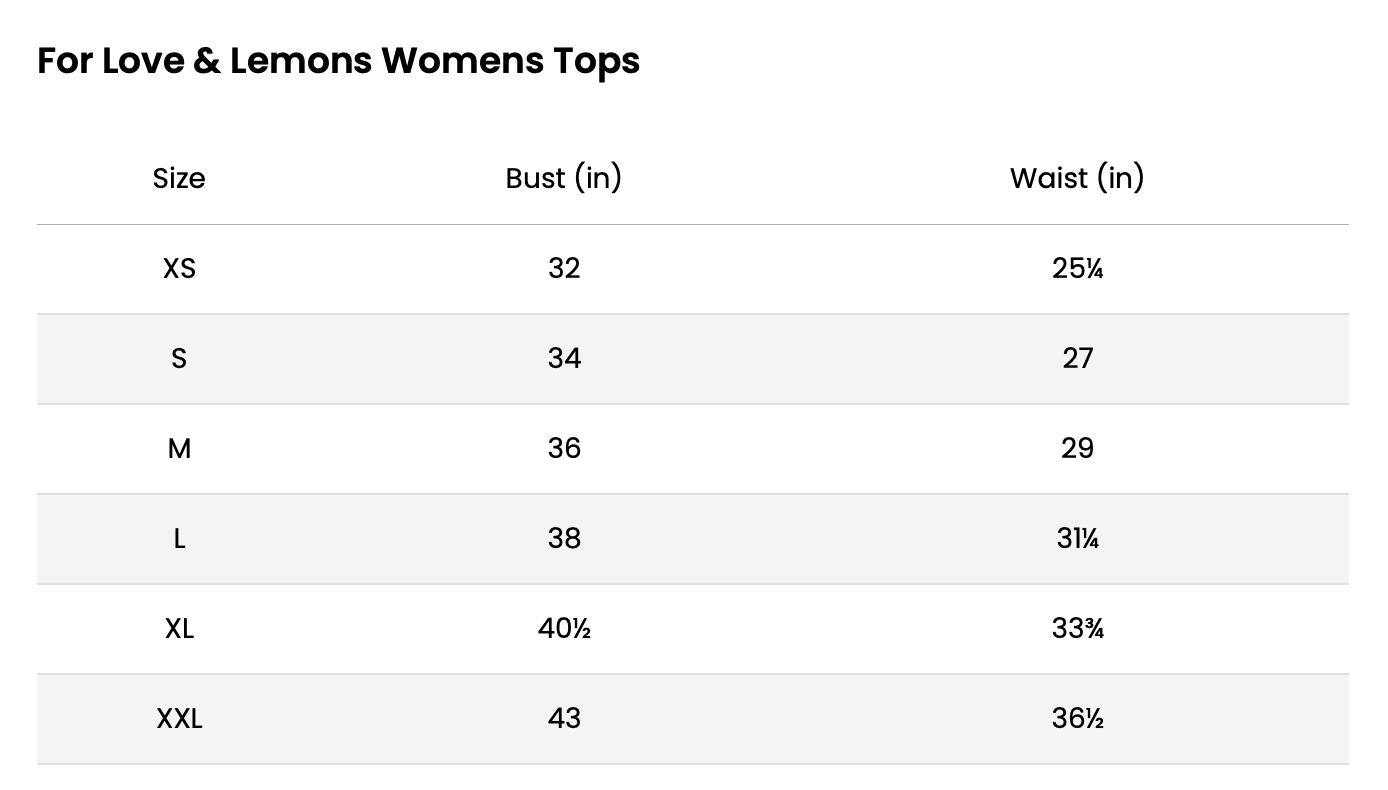This screenshot has width=1388, height=790.
Task: Click the bust value 43 for XXL
Action: [x=564, y=718]
